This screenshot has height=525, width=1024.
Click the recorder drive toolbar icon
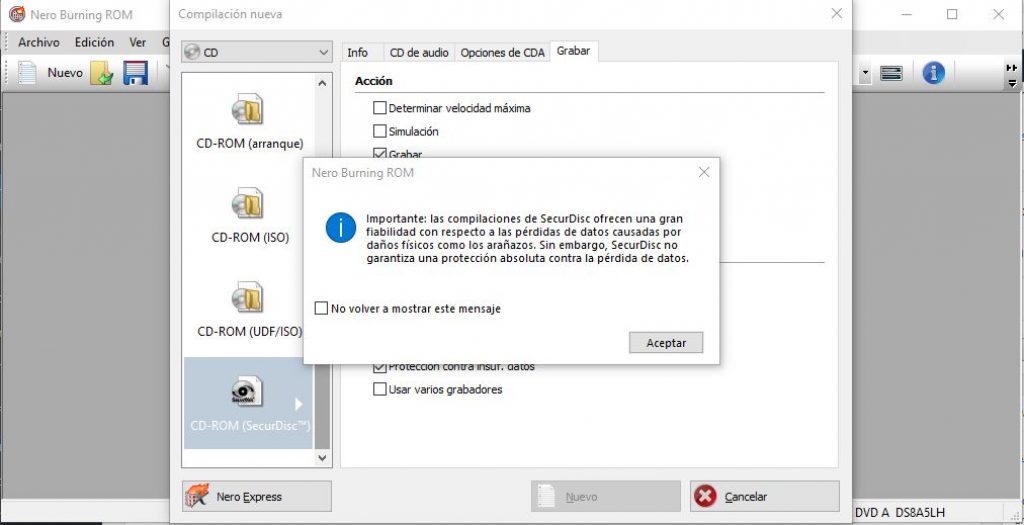[891, 73]
